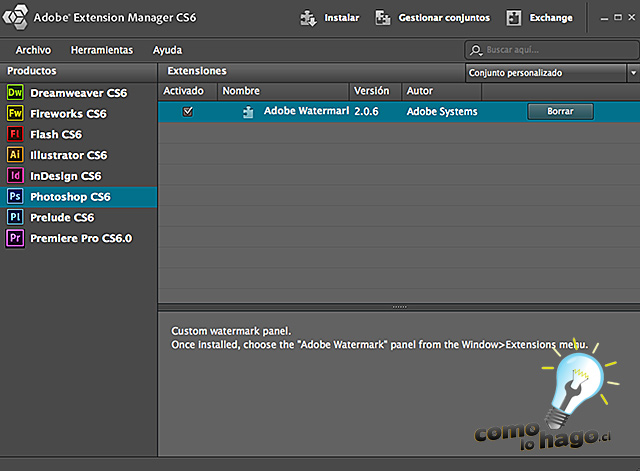Sort by the Activado column header
The width and height of the screenshot is (640, 471).
[x=187, y=91]
